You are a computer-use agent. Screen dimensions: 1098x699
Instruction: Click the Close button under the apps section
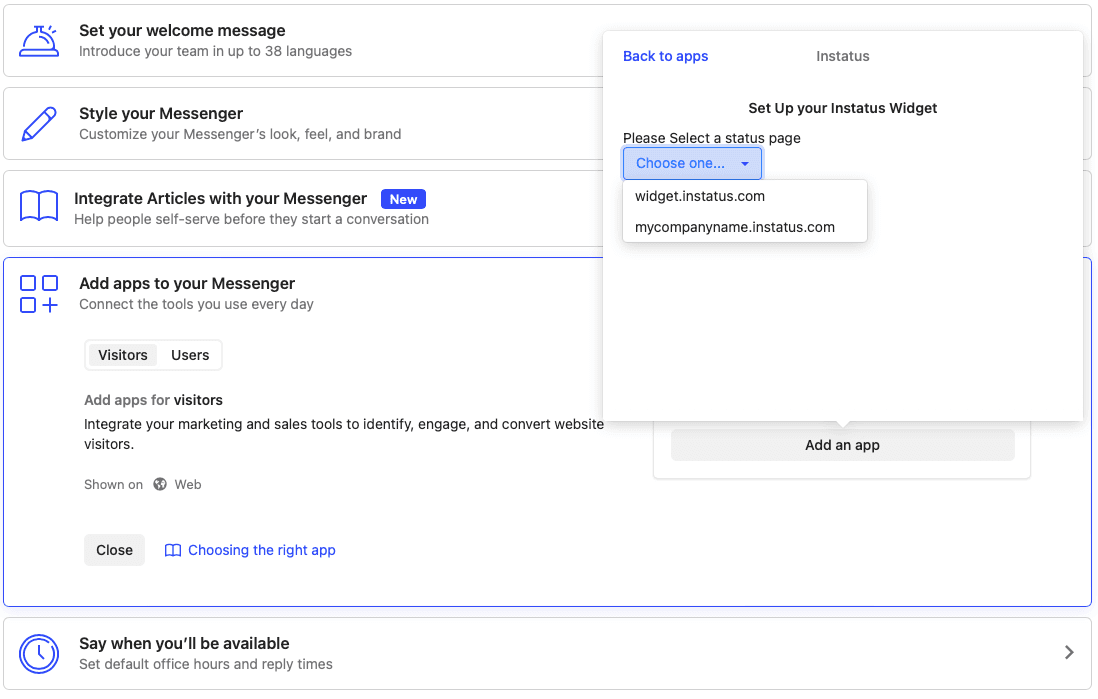[114, 550]
